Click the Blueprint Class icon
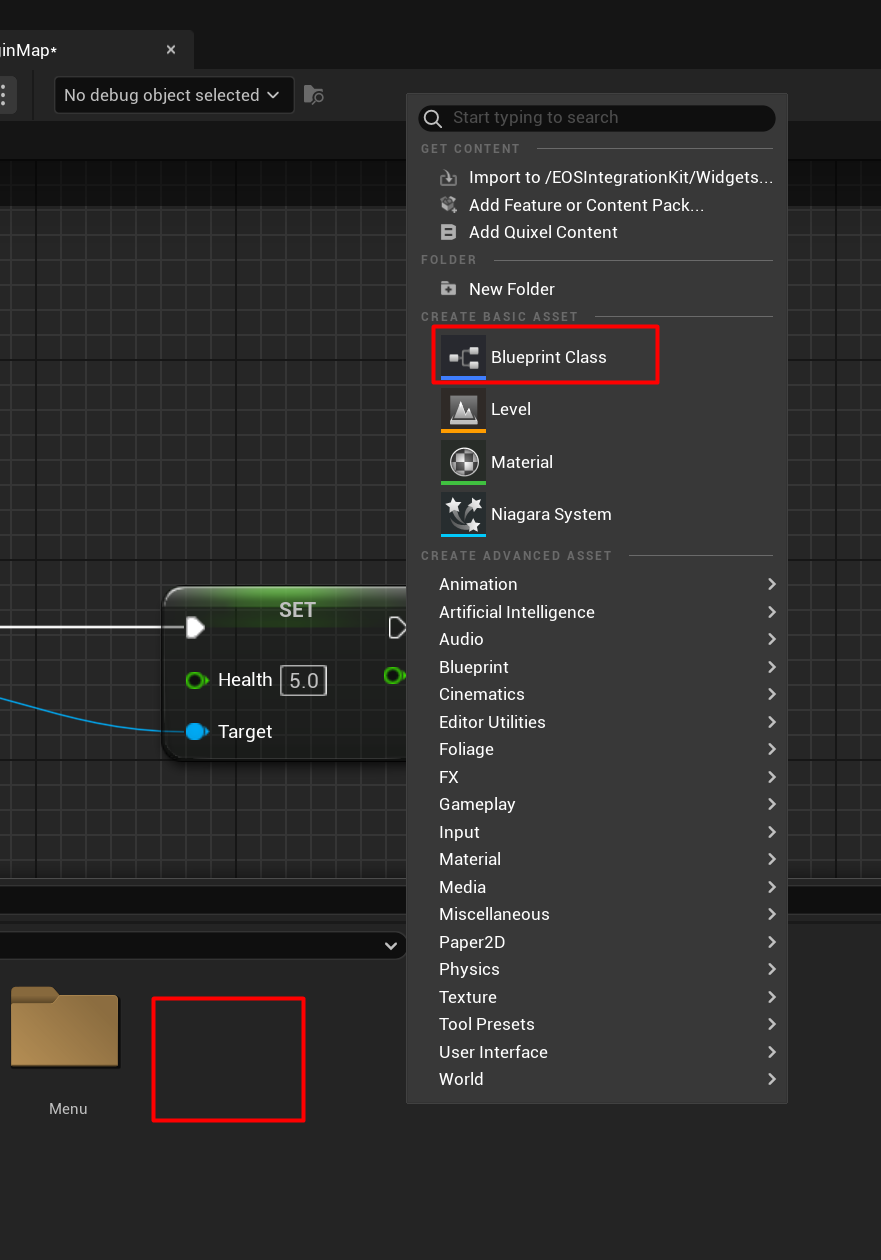 [x=463, y=357]
